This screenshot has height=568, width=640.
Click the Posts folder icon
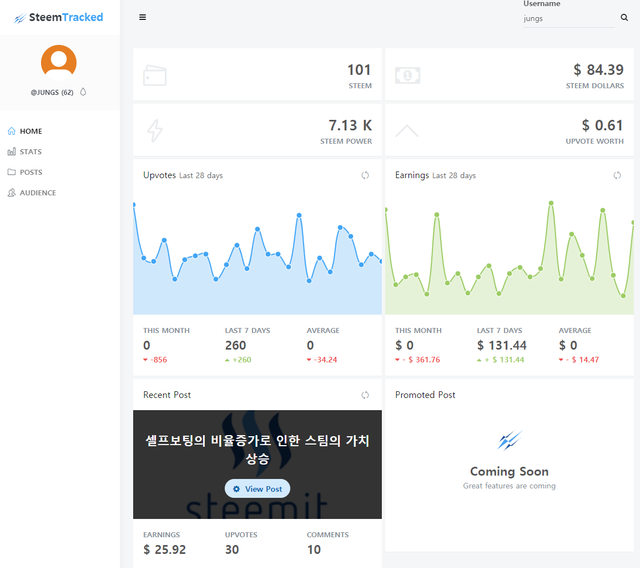tap(11, 172)
